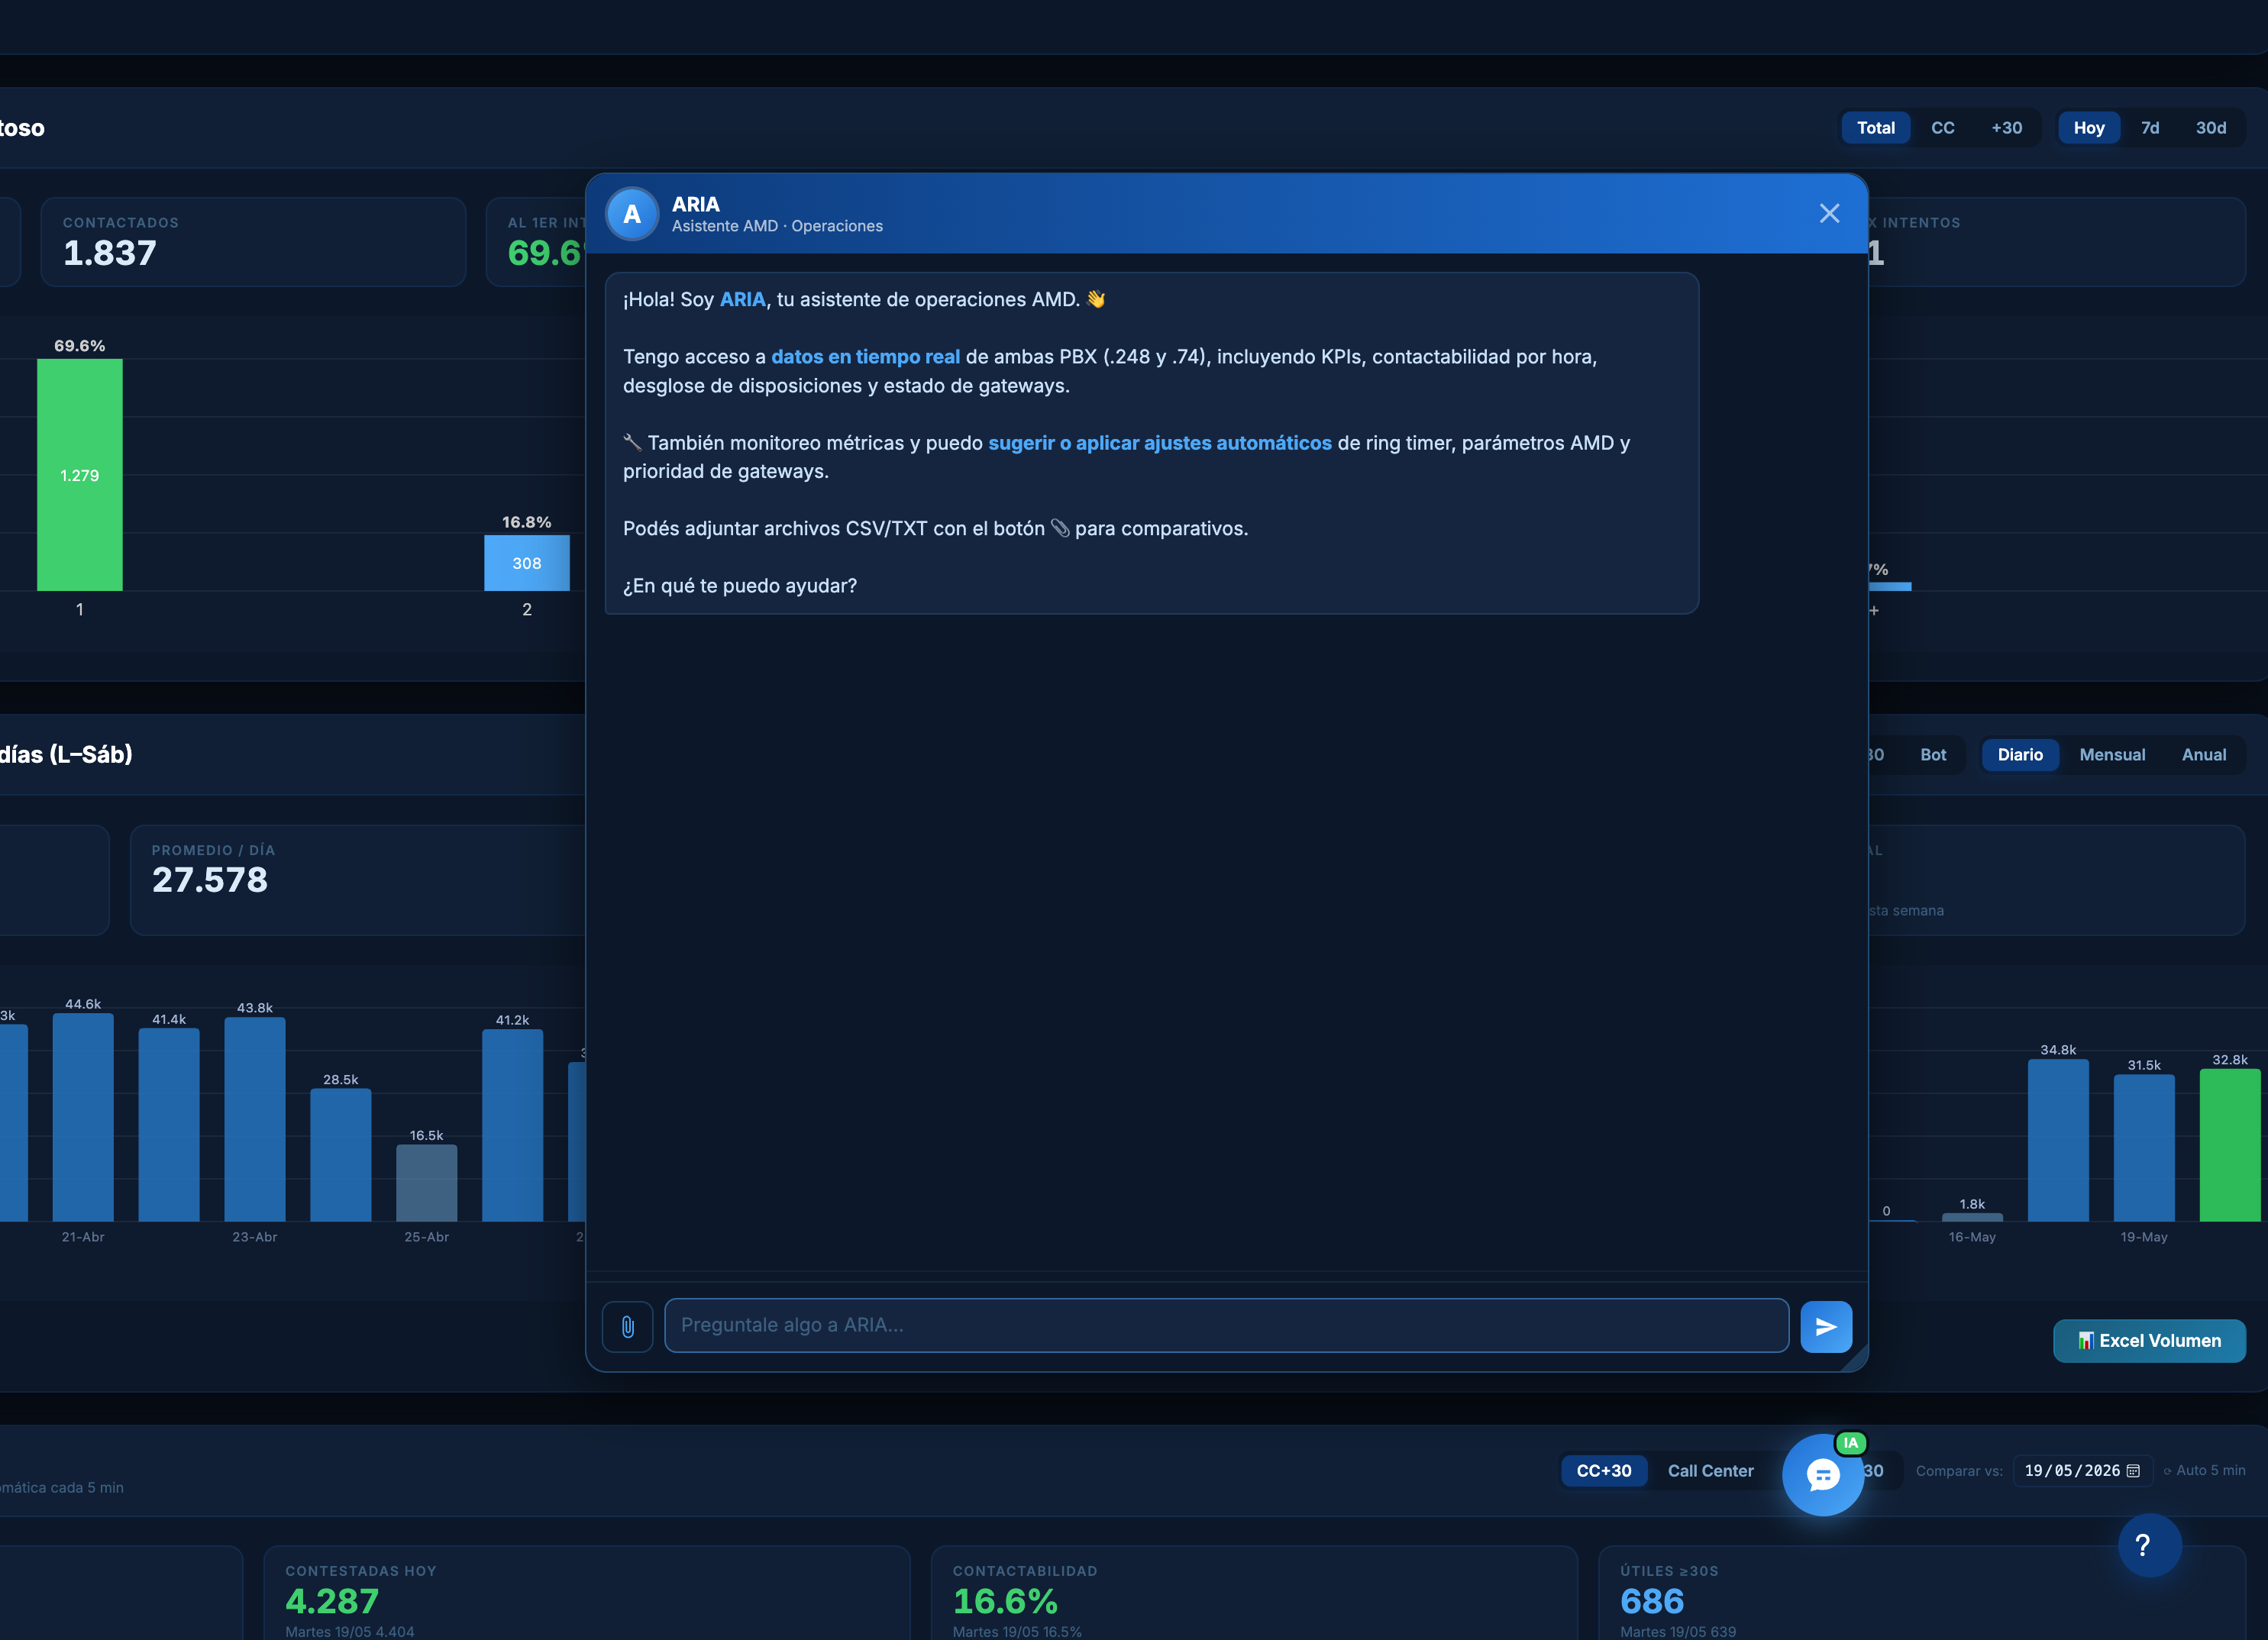This screenshot has width=2268, height=1640.
Task: Send the message to ARIA
Action: (1826, 1326)
